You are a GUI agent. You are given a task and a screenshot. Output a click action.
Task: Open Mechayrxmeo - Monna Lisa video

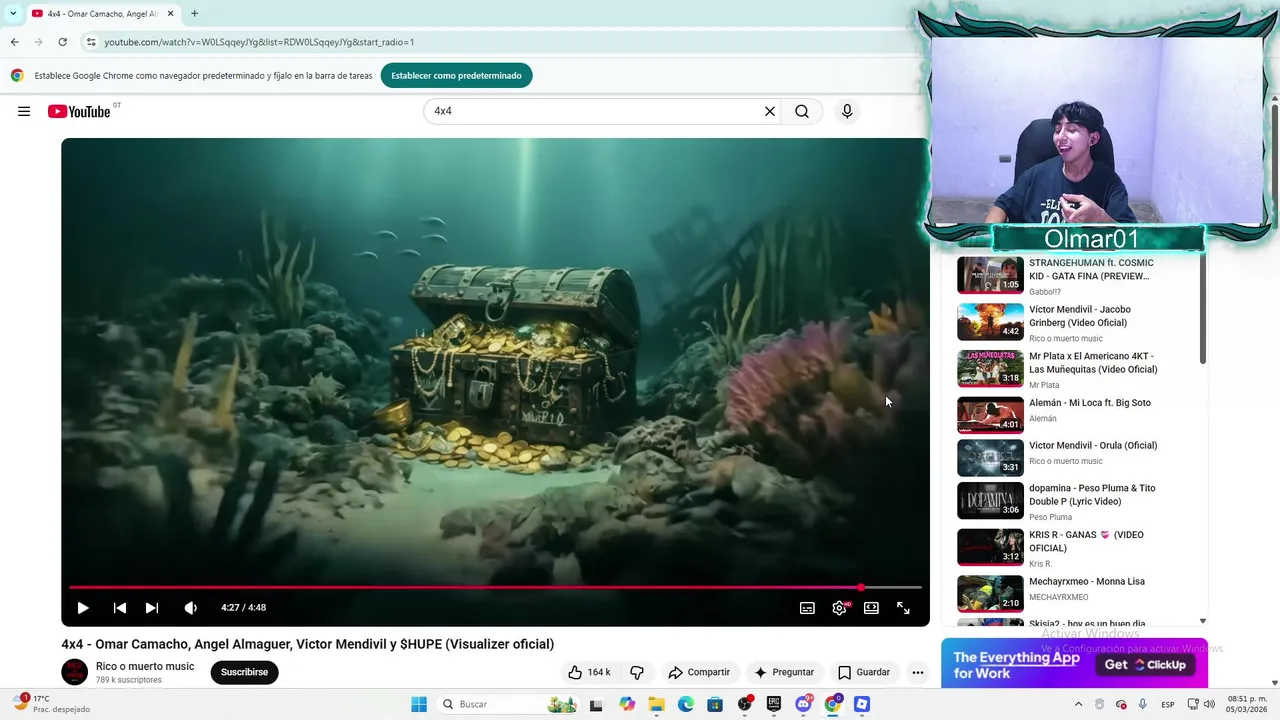[1087, 582]
